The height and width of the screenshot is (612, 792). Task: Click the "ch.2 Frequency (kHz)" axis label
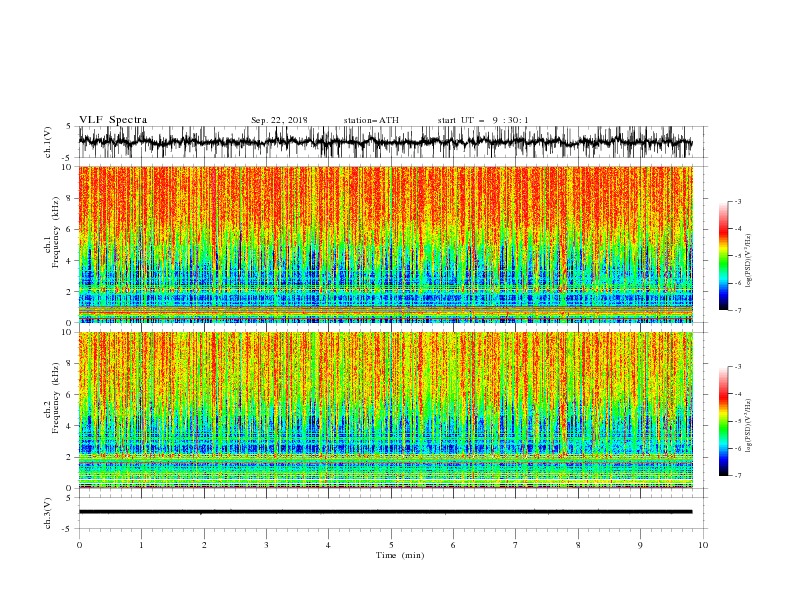point(52,398)
